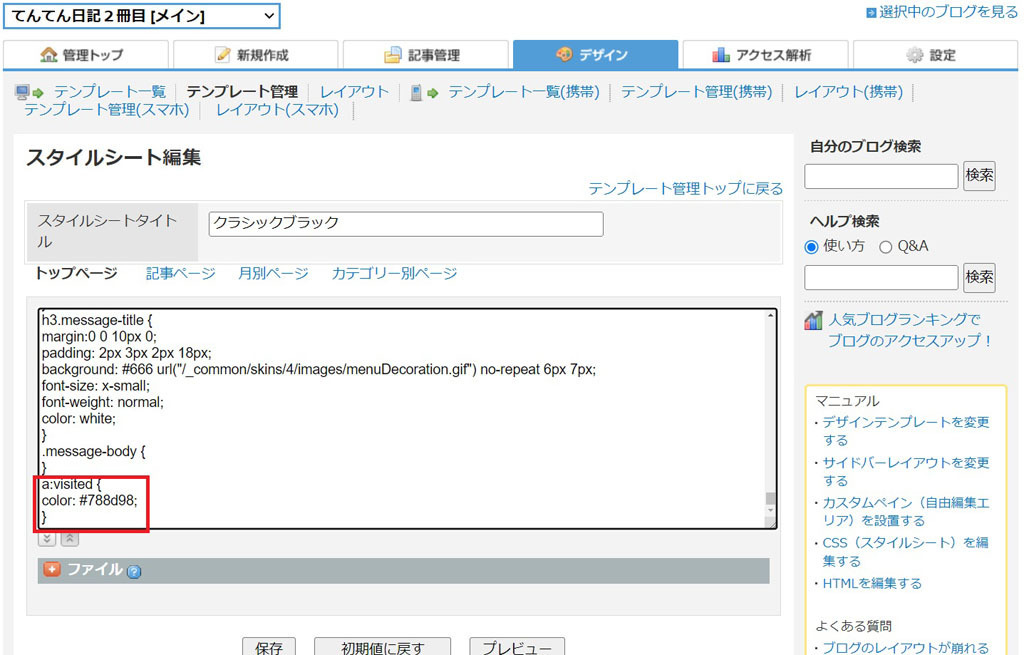Switch to 記事ページ stylesheet tab
Image resolution: width=1024 pixels, height=655 pixels.
click(181, 273)
